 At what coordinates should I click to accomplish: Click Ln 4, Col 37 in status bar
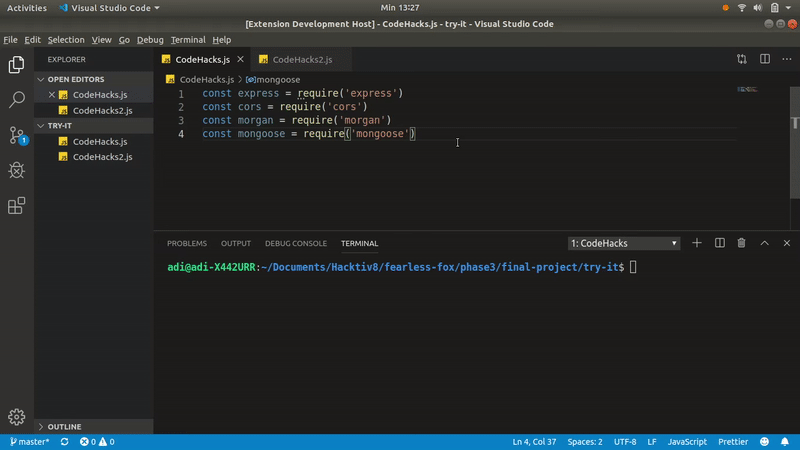click(534, 442)
